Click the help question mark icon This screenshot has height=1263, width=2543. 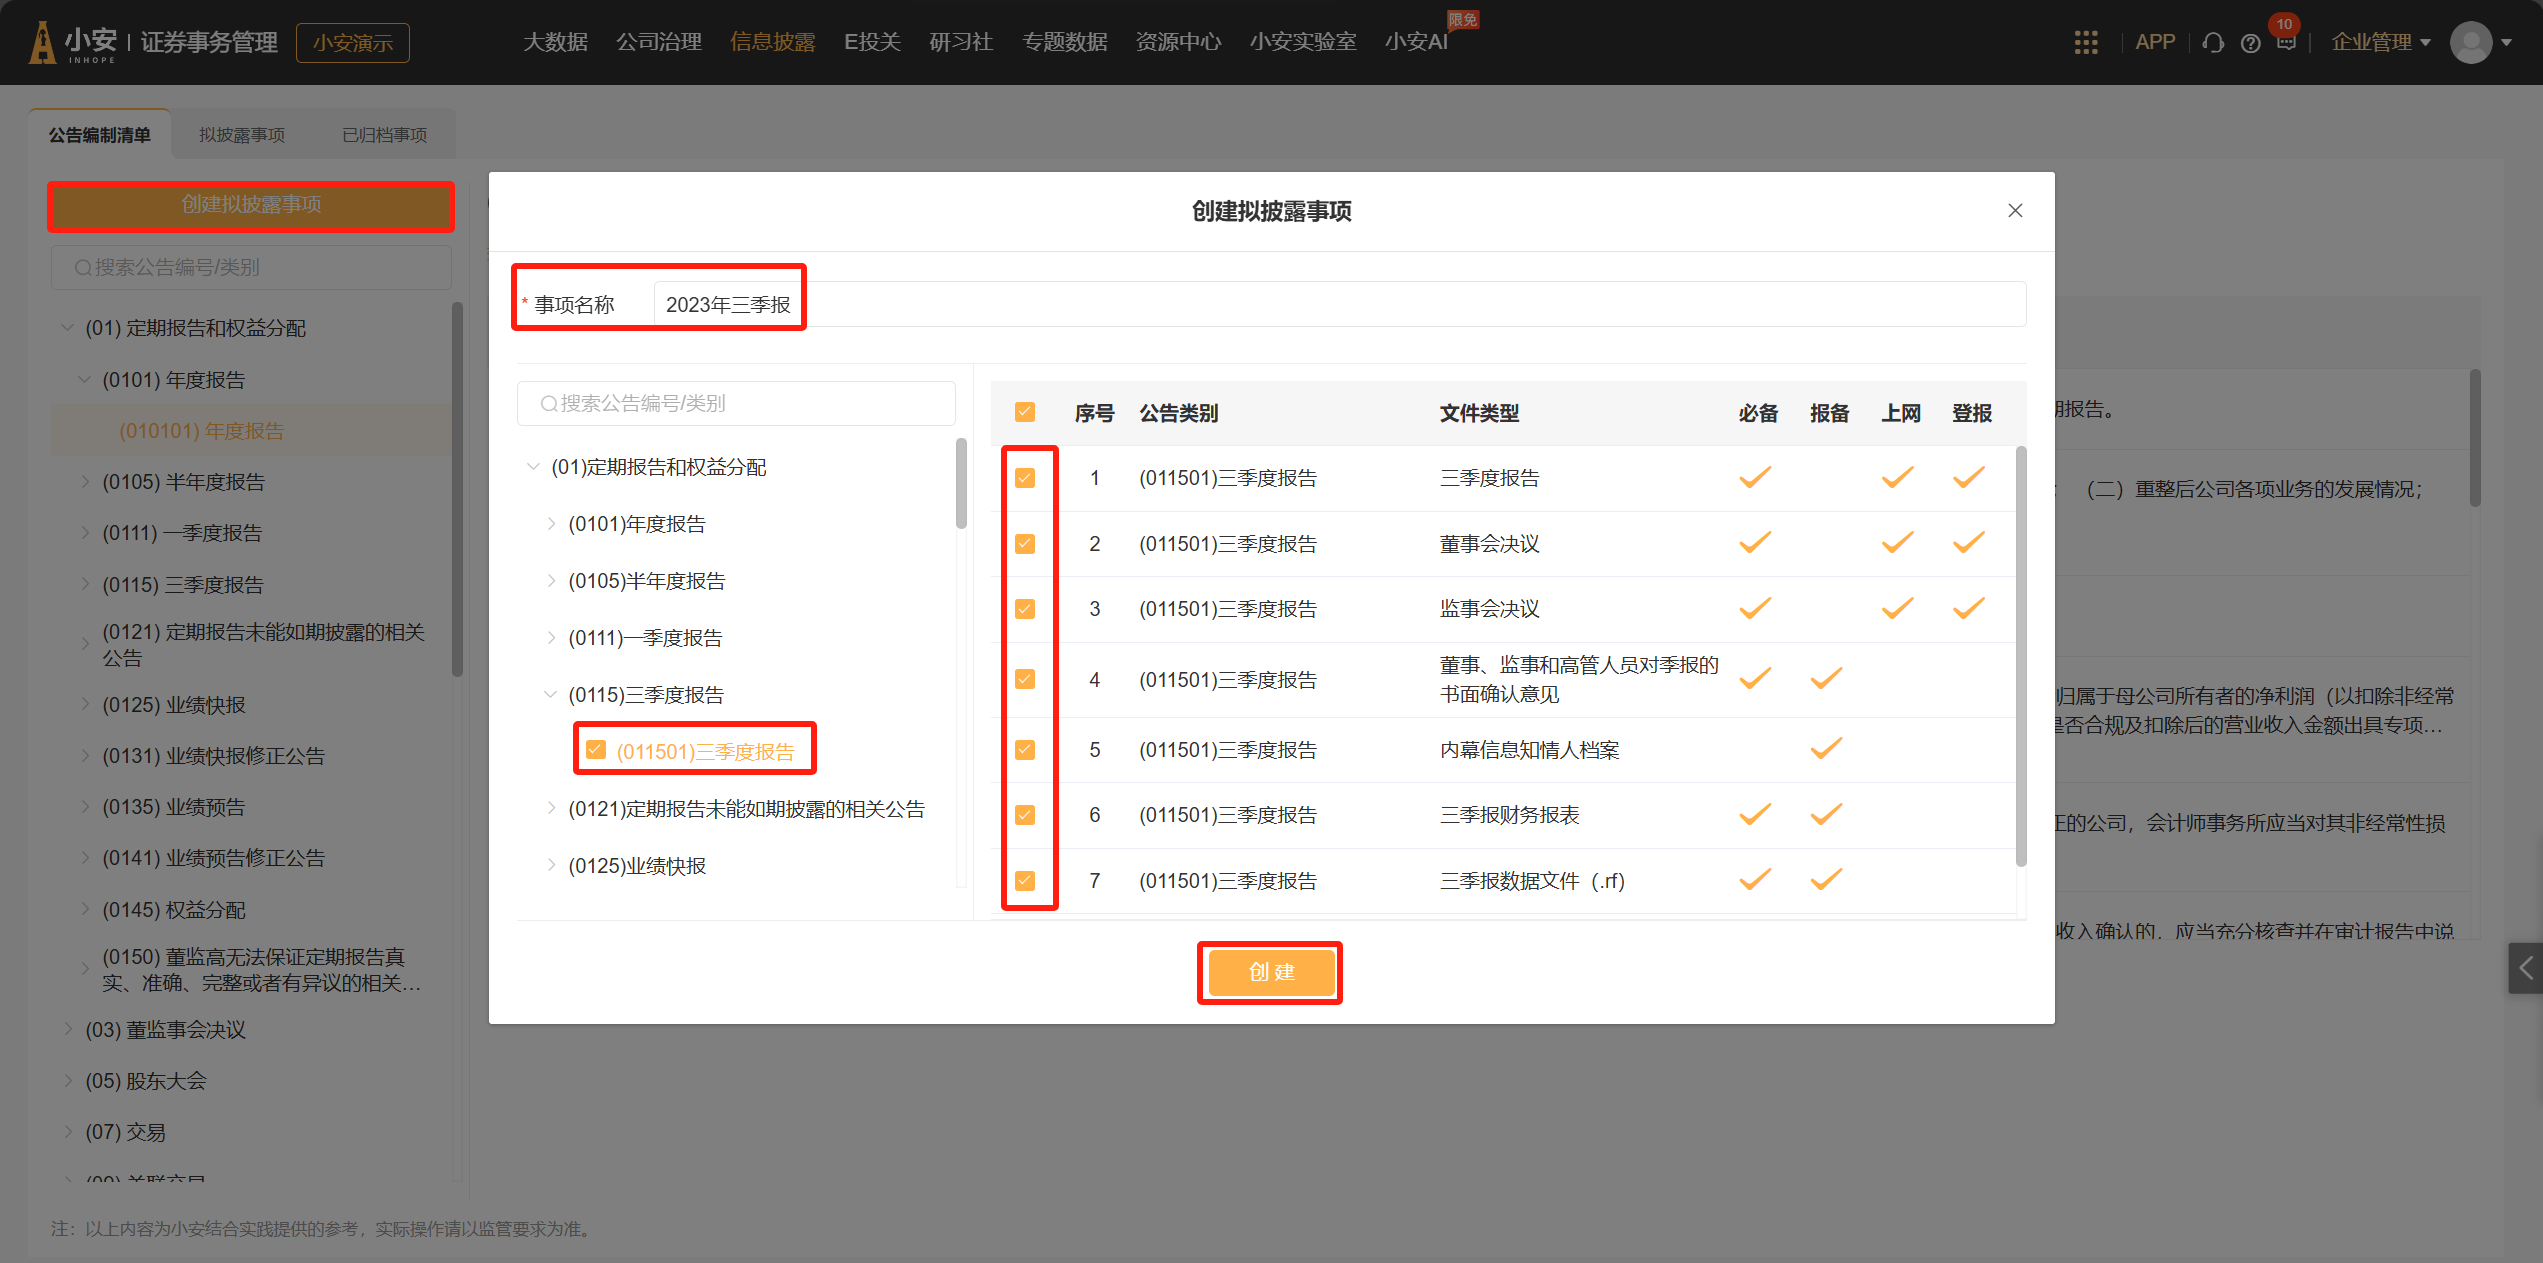click(2250, 43)
